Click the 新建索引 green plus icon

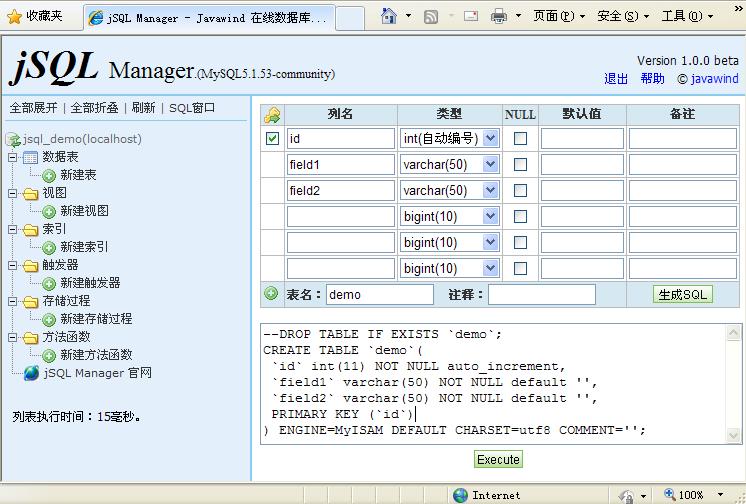(49, 247)
